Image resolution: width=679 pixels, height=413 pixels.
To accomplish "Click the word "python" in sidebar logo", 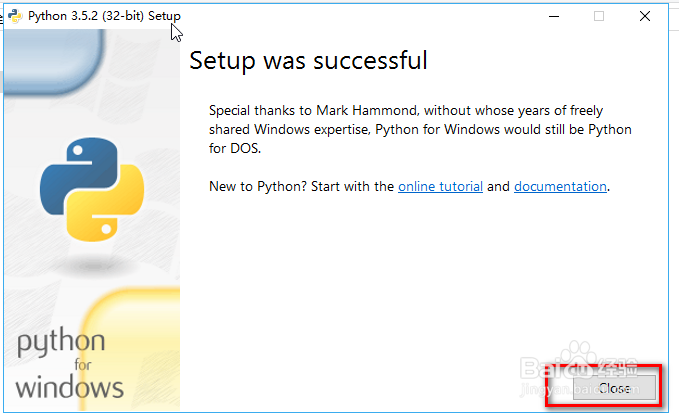I will coord(60,344).
